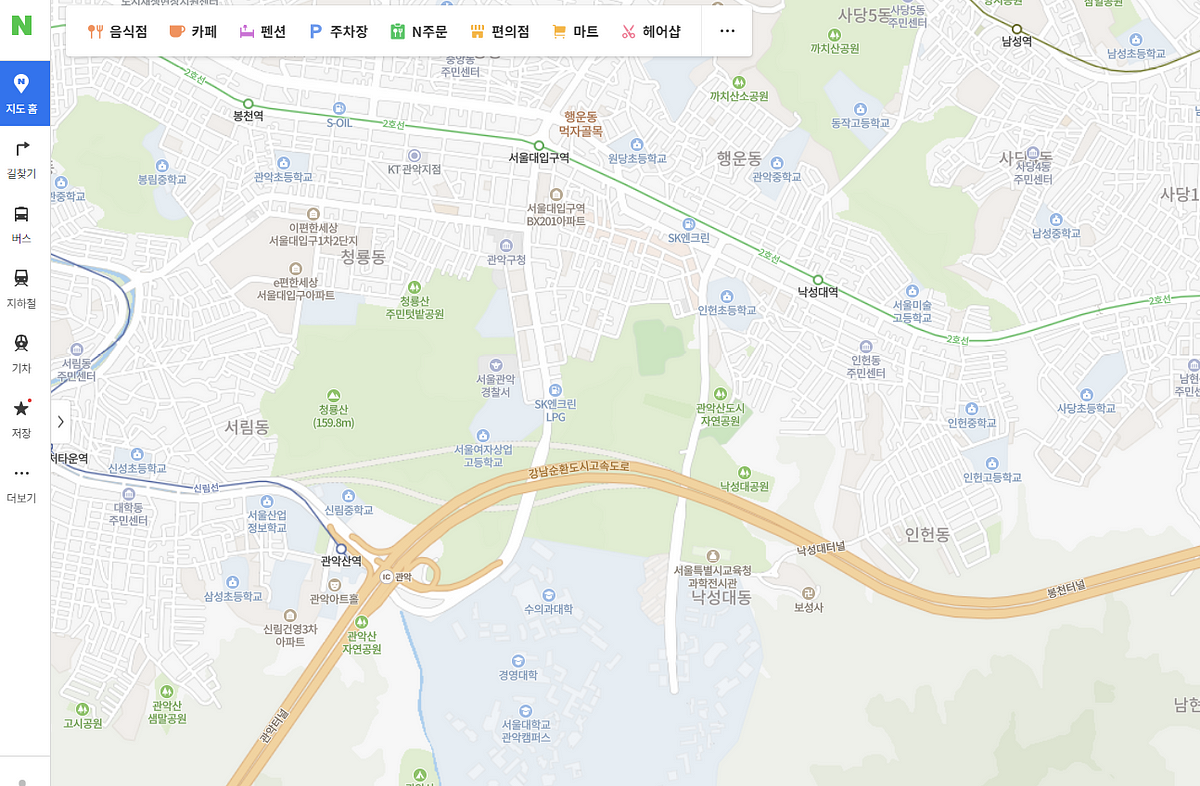Filter map by 카페 cafes

pos(193,31)
